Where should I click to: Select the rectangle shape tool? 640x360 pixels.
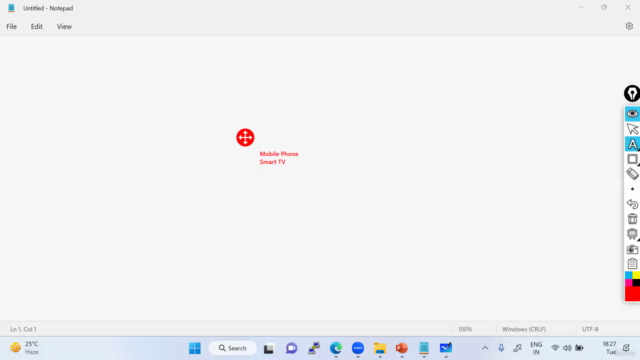tap(632, 159)
